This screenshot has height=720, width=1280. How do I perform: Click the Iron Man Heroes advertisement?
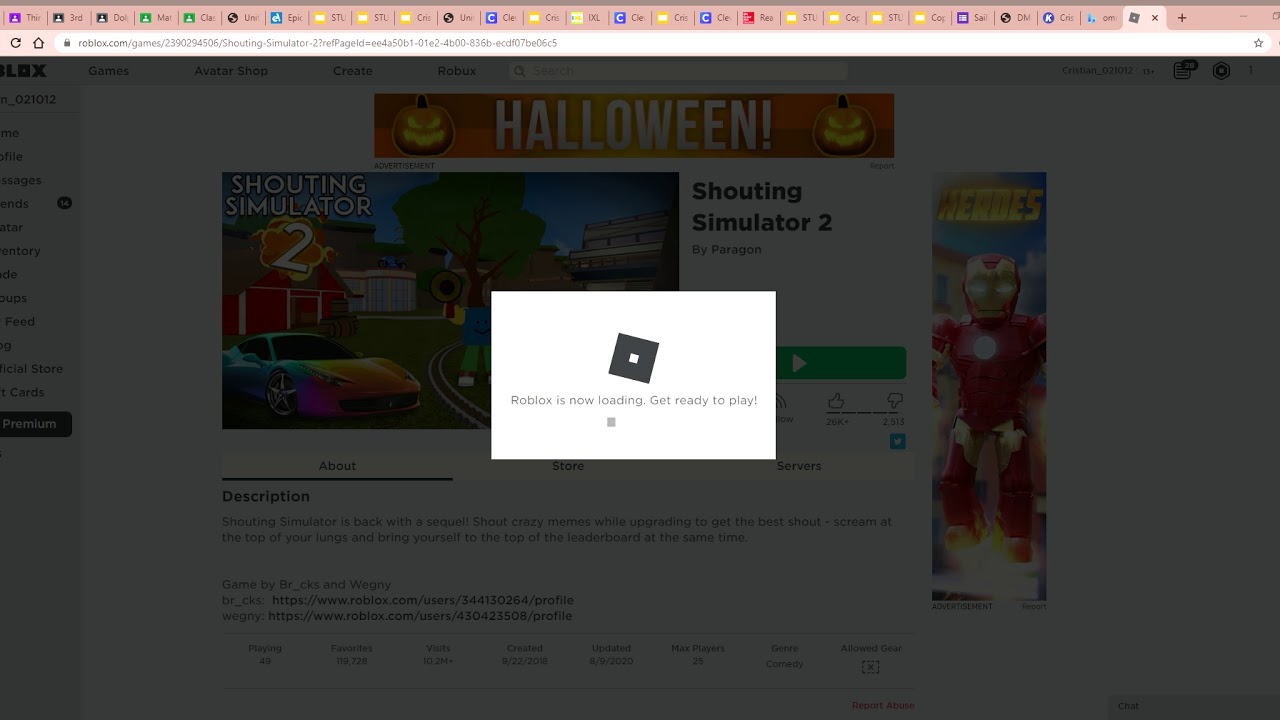pos(989,386)
